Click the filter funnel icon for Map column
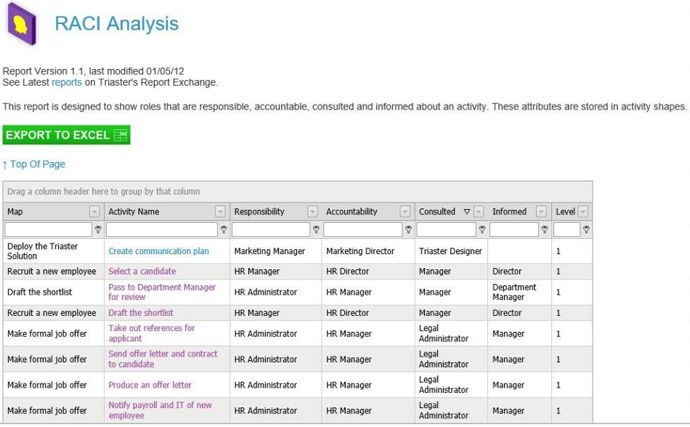This screenshot has height=427, width=690. [x=98, y=229]
